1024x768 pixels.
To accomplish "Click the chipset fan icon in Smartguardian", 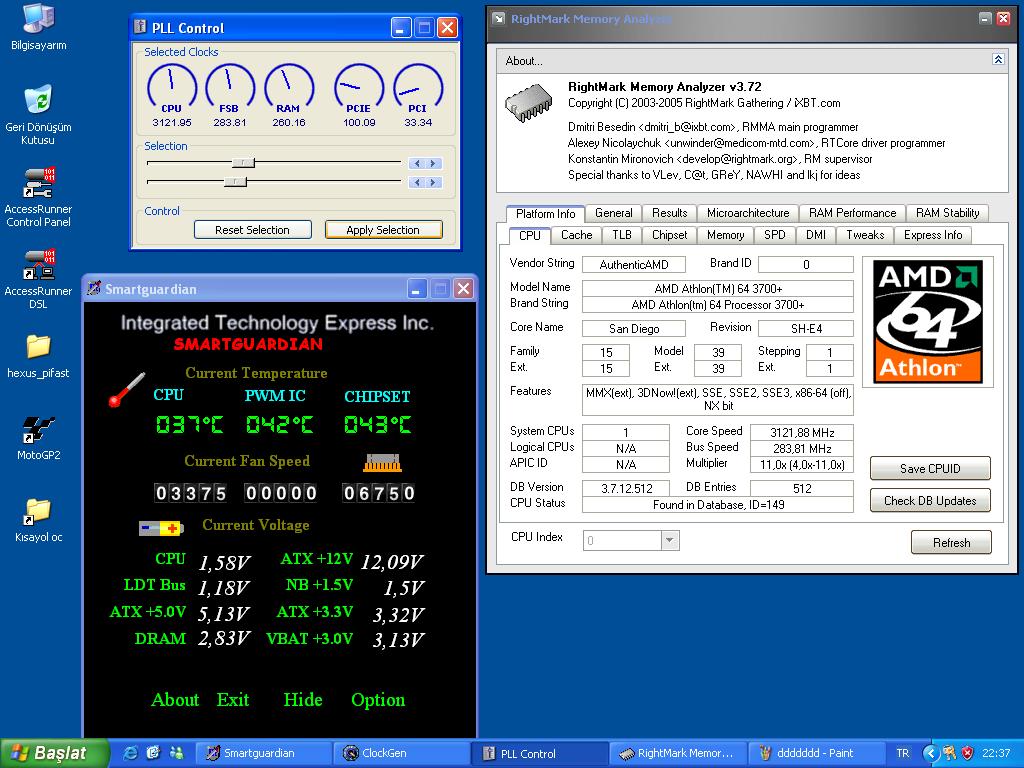I will tap(382, 462).
